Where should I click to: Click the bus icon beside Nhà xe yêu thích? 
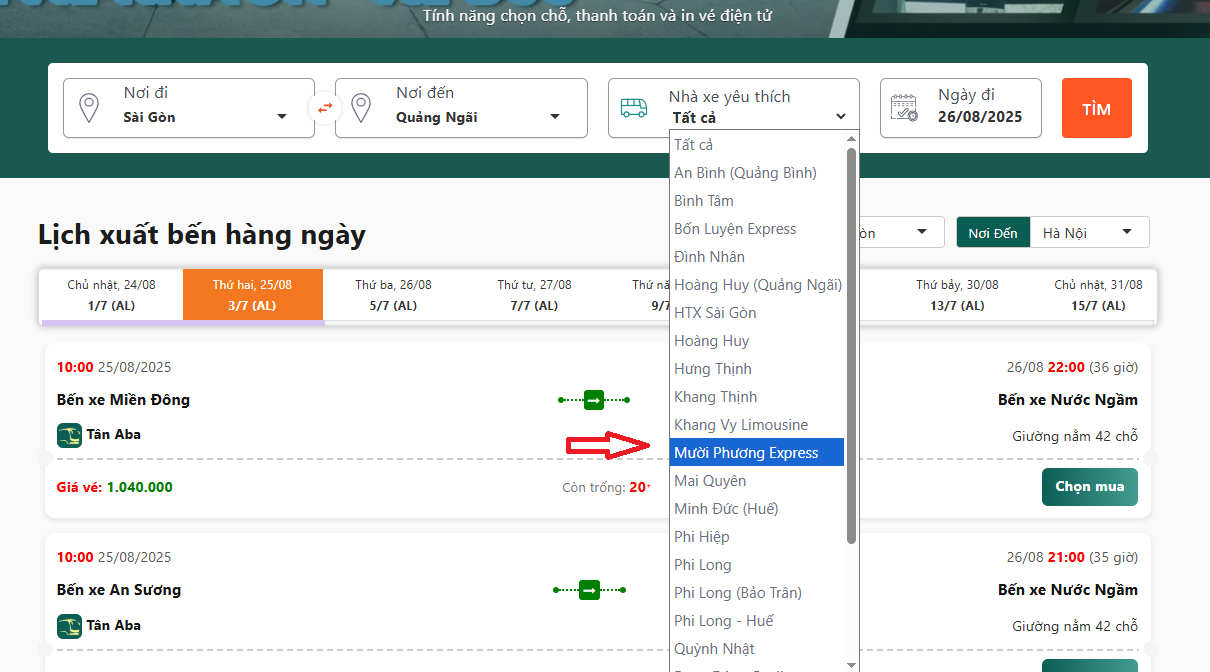634,108
